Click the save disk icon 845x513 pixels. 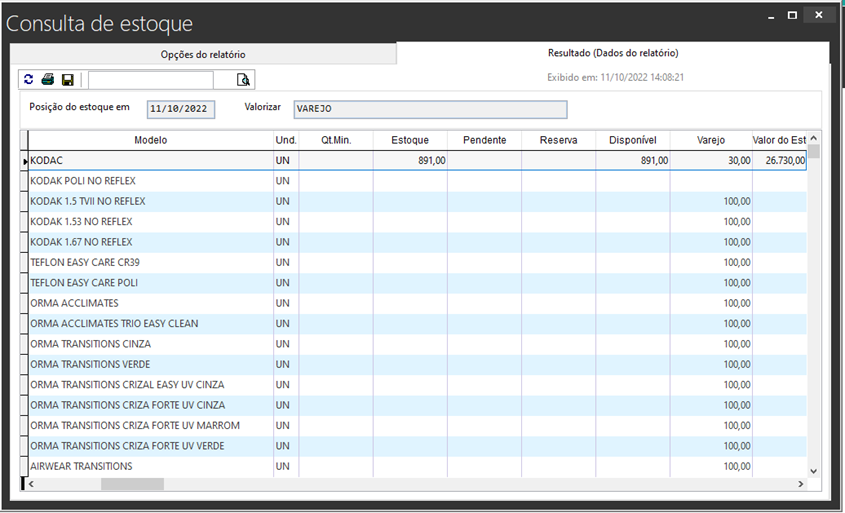67,79
